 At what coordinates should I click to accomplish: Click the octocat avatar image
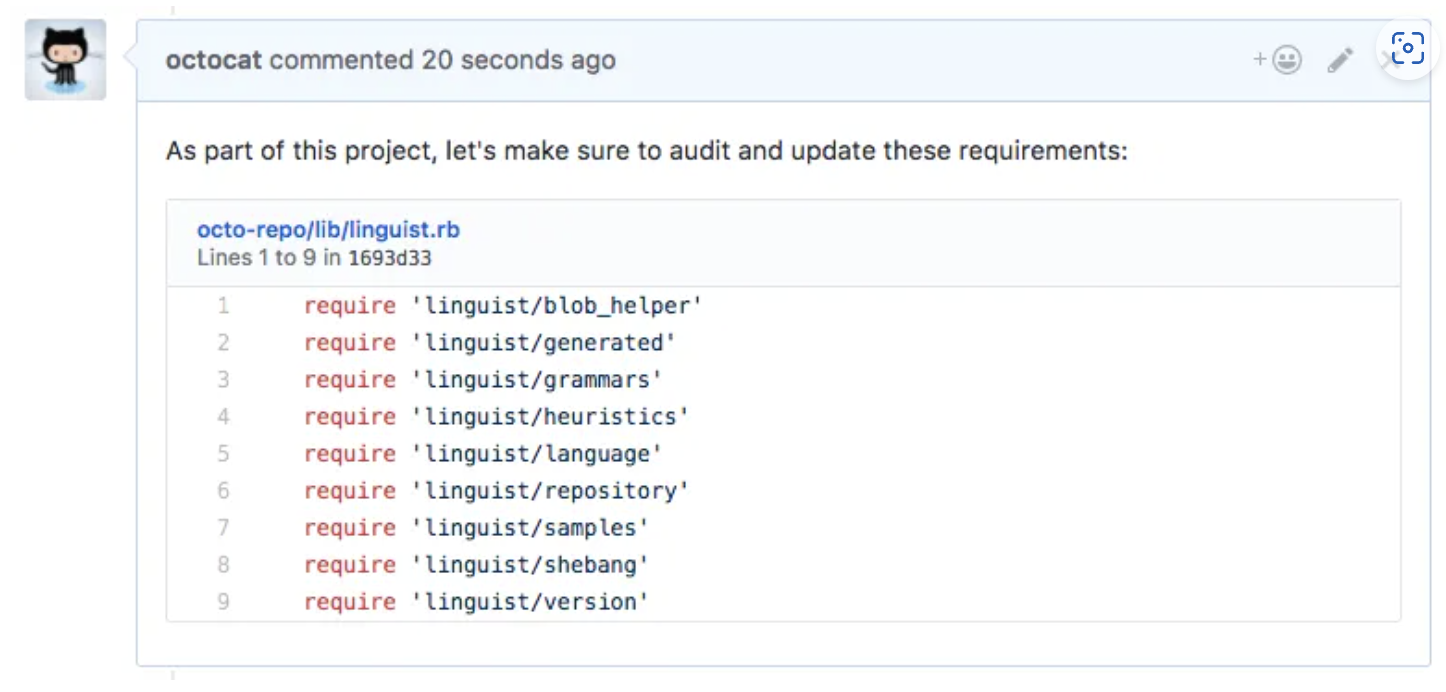[x=65, y=60]
